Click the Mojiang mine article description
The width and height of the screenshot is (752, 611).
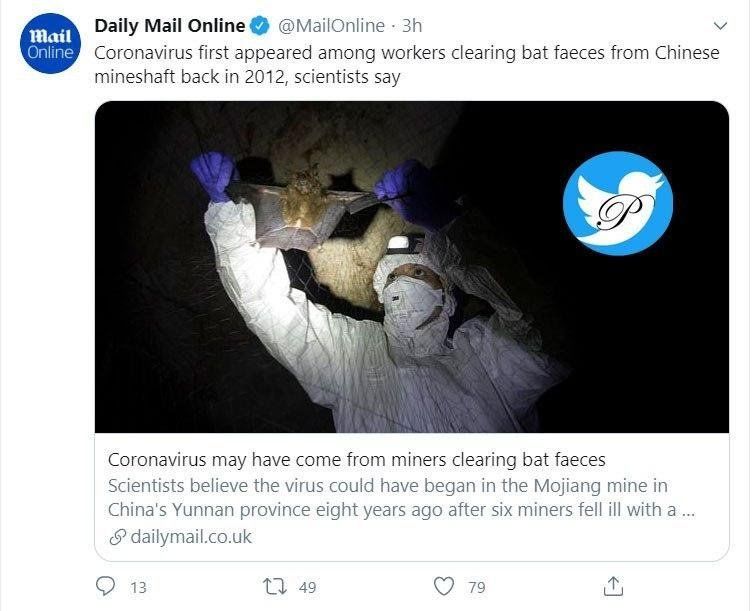click(x=400, y=496)
